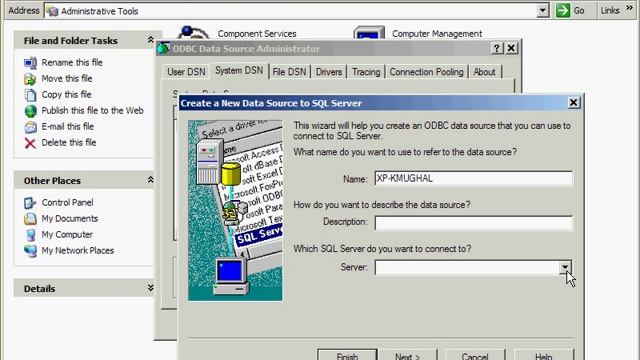
Task: Select the System DSN tab
Action: [x=239, y=71]
